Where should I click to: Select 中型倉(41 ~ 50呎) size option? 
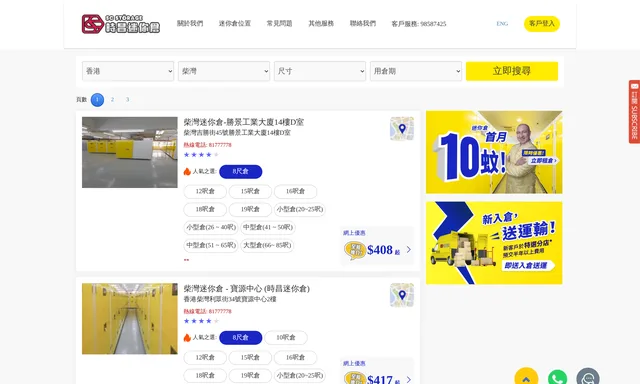[268, 227]
